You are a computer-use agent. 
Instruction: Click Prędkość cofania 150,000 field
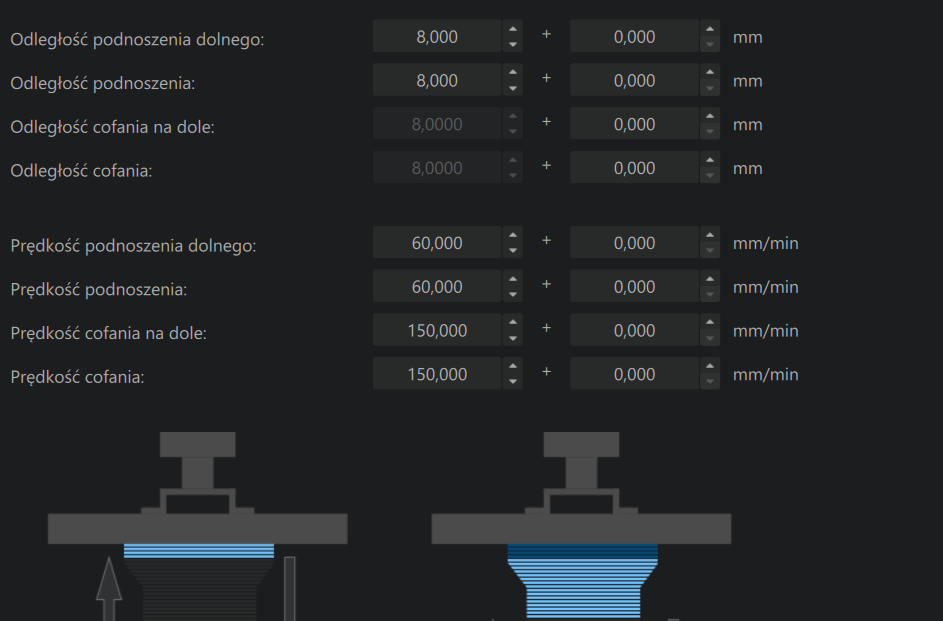(x=437, y=374)
